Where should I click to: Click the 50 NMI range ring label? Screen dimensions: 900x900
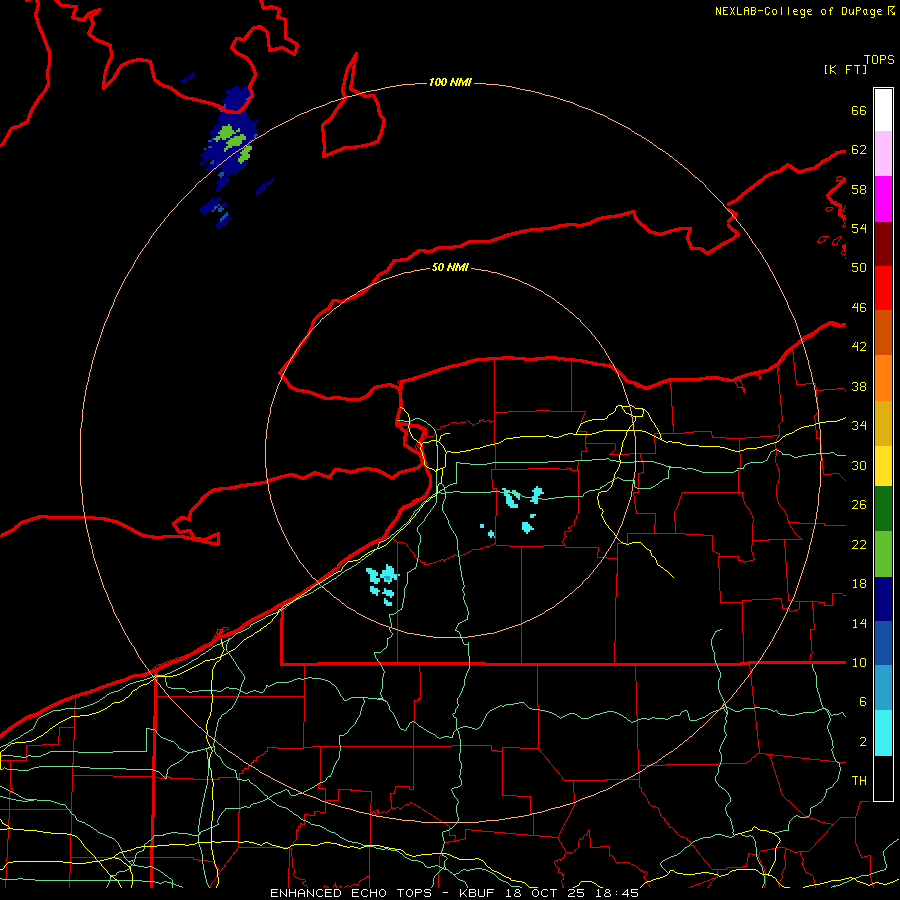pyautogui.click(x=450, y=267)
